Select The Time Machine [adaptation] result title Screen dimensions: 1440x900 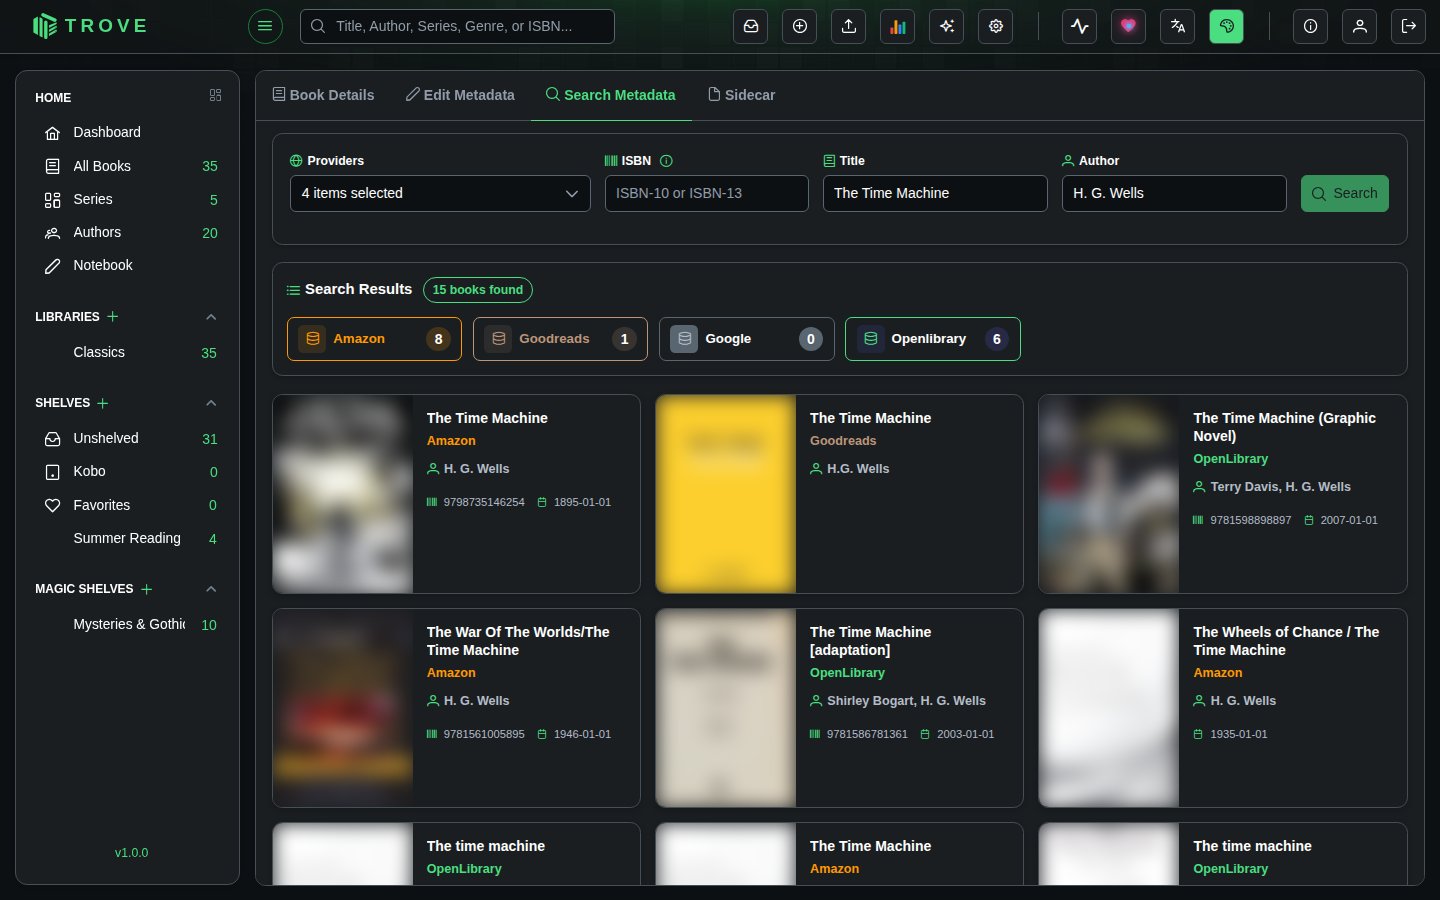[x=870, y=641]
